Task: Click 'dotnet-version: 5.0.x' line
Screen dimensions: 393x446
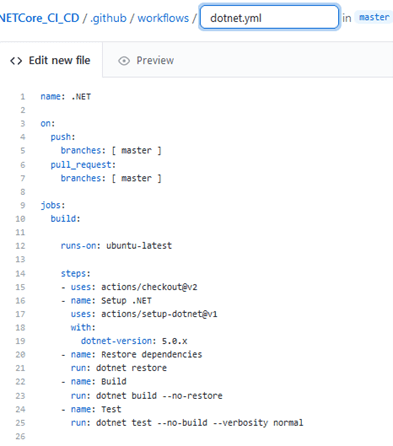Action: coord(134,341)
